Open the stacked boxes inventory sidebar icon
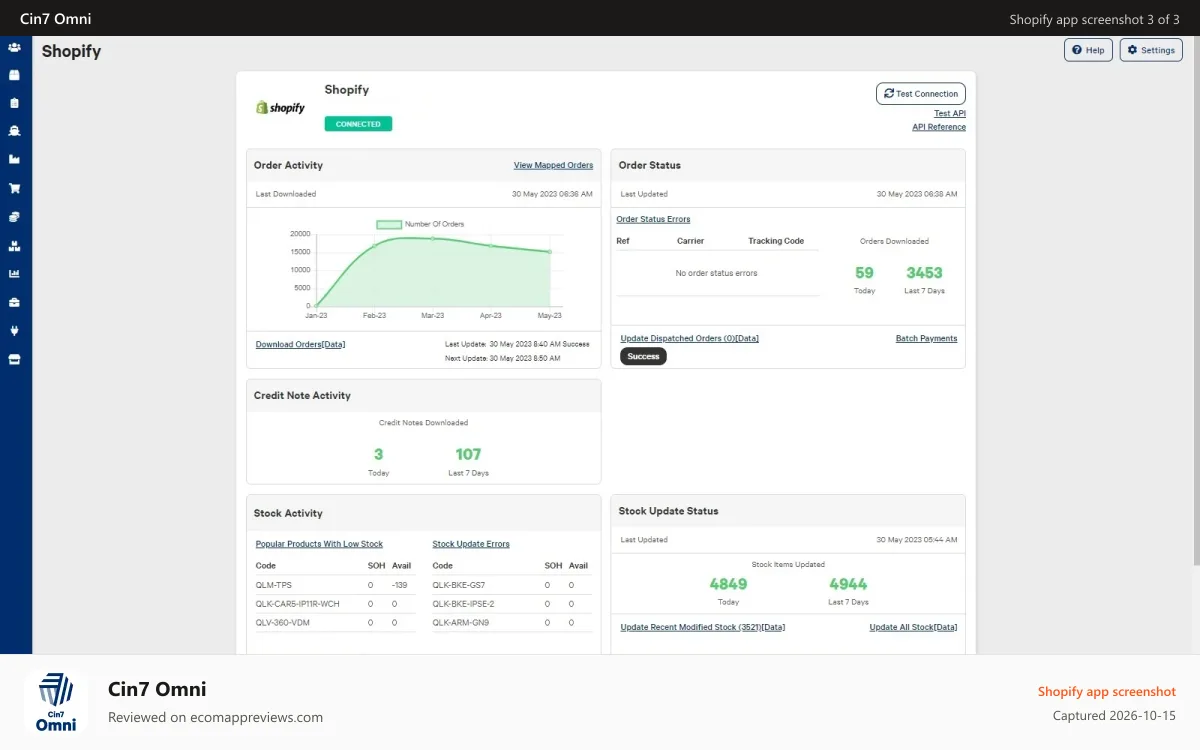The width and height of the screenshot is (1200, 750). click(14, 246)
